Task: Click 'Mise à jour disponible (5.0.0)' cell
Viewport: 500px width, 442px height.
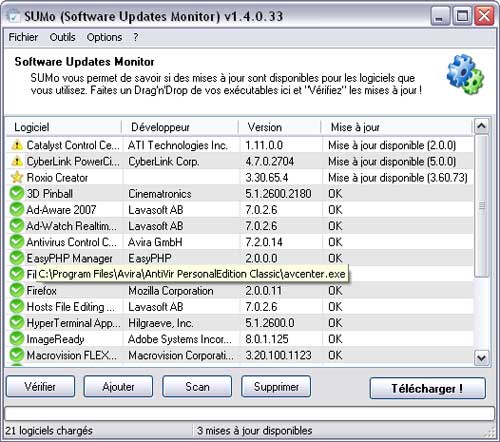Action: point(392,162)
